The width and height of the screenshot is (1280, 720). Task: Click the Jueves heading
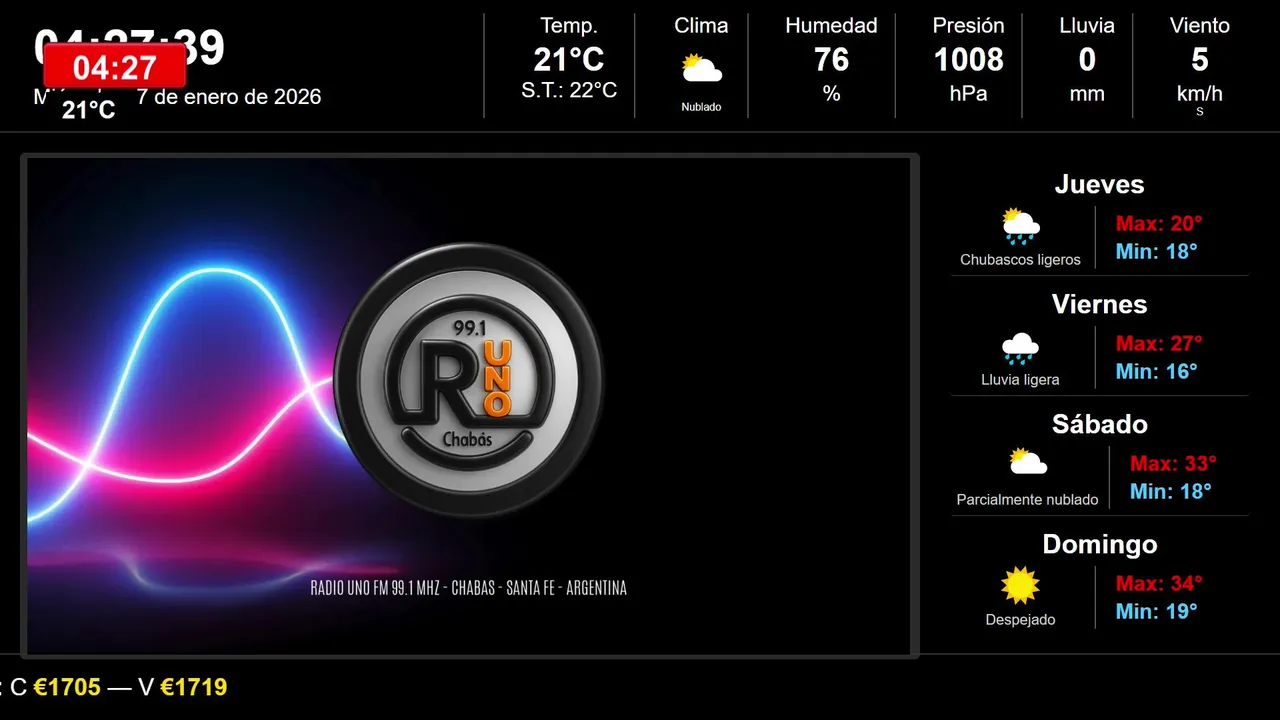point(1099,184)
